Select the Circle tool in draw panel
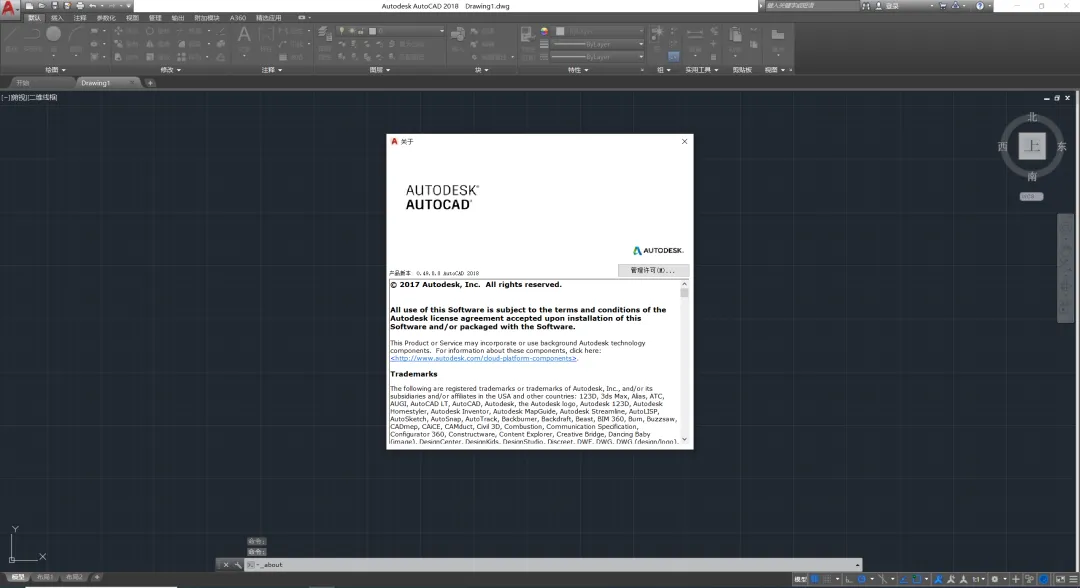Viewport: 1080px width, 588px height. [x=53, y=34]
